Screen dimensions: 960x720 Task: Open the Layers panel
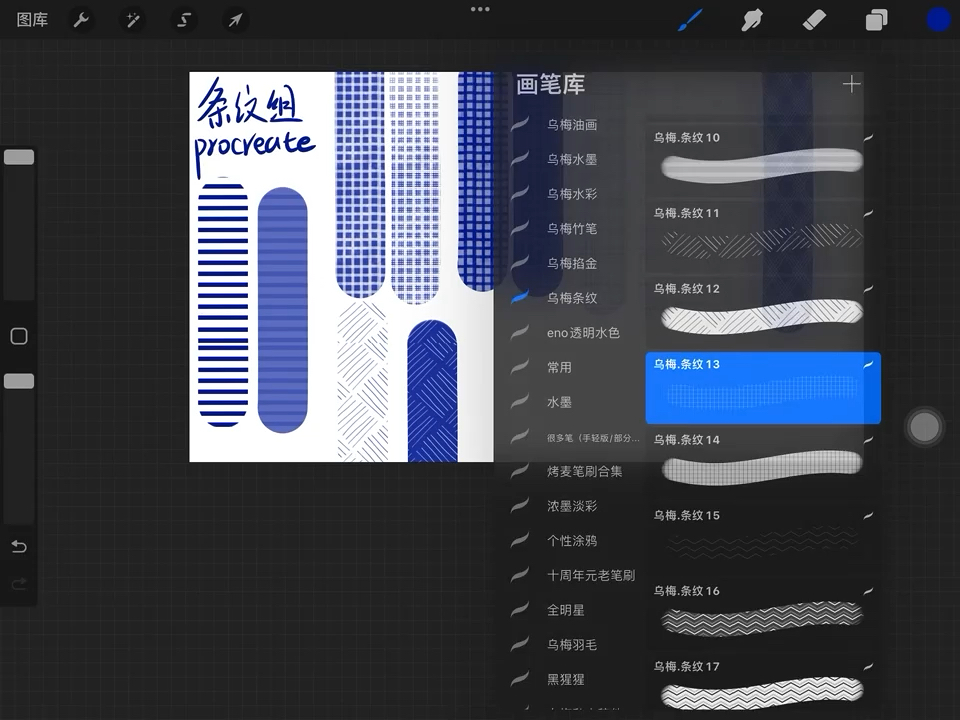876,20
